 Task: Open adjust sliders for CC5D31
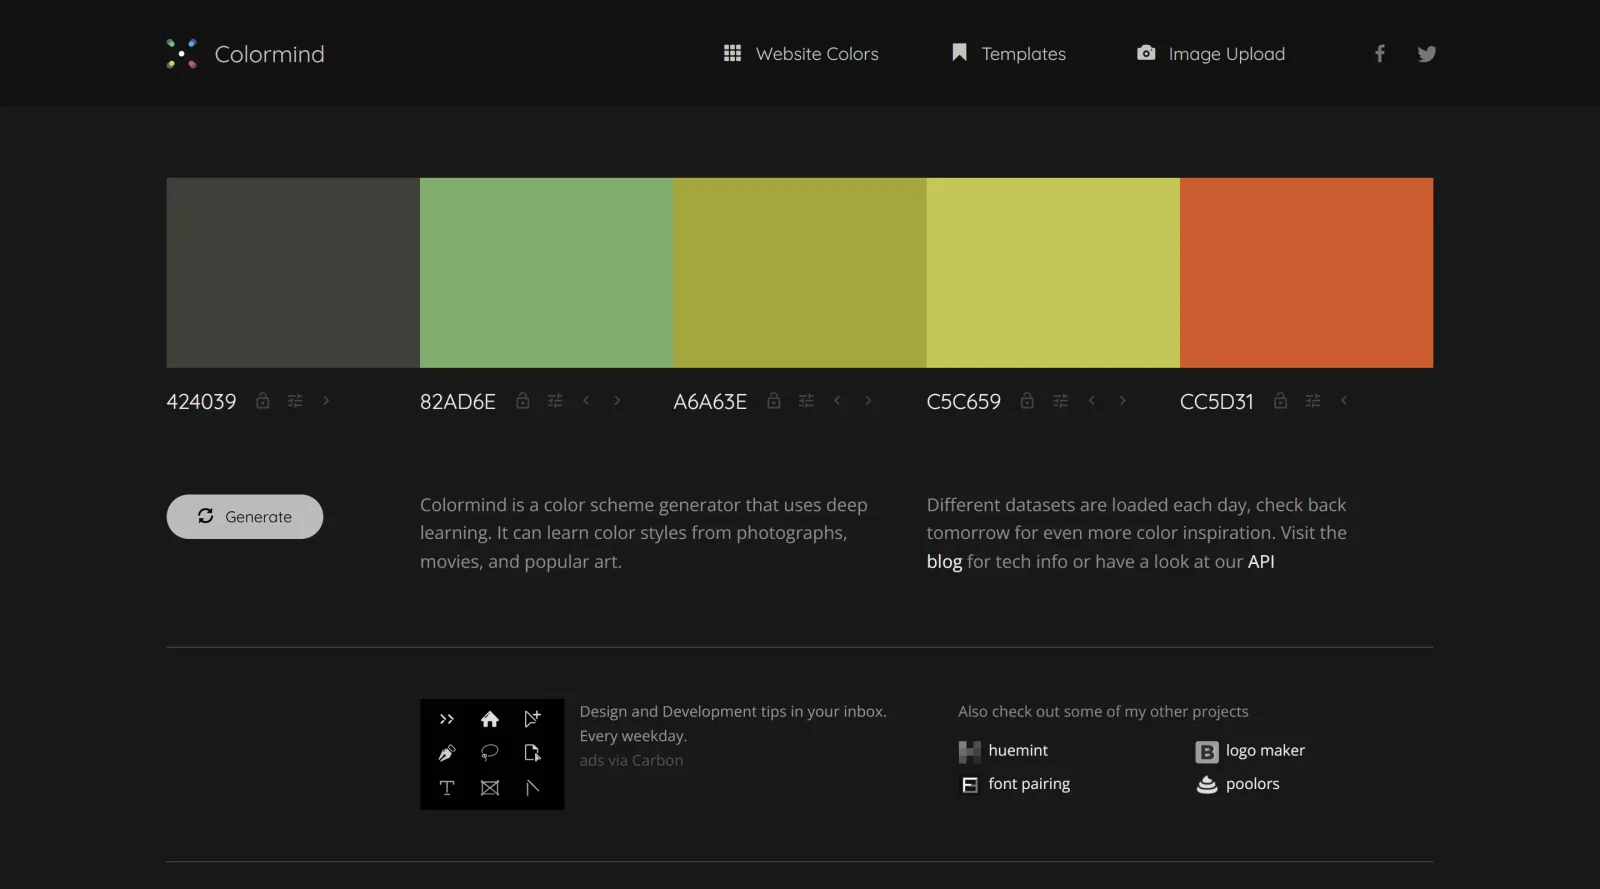point(1313,401)
